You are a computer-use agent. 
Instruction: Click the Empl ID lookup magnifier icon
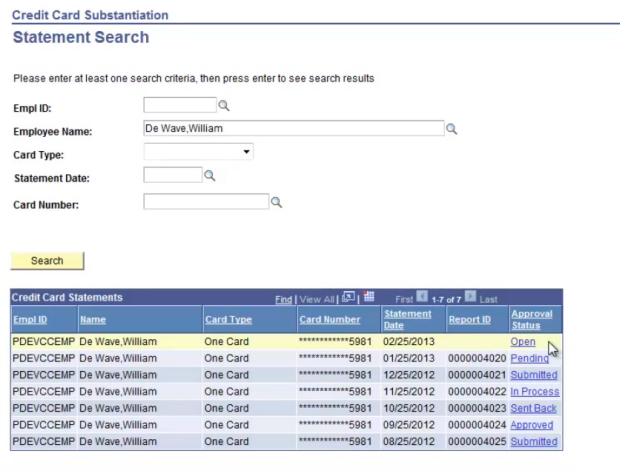[224, 105]
